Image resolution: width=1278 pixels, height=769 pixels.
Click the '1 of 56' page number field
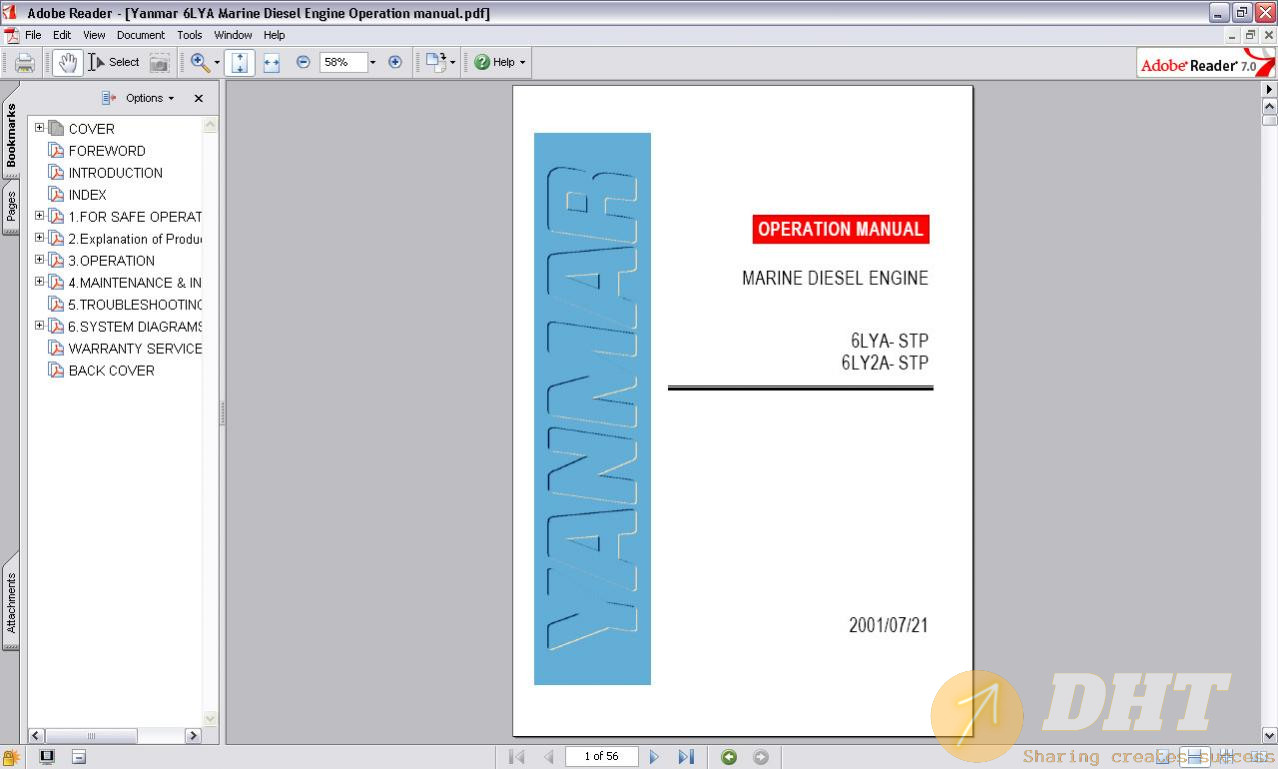click(601, 757)
